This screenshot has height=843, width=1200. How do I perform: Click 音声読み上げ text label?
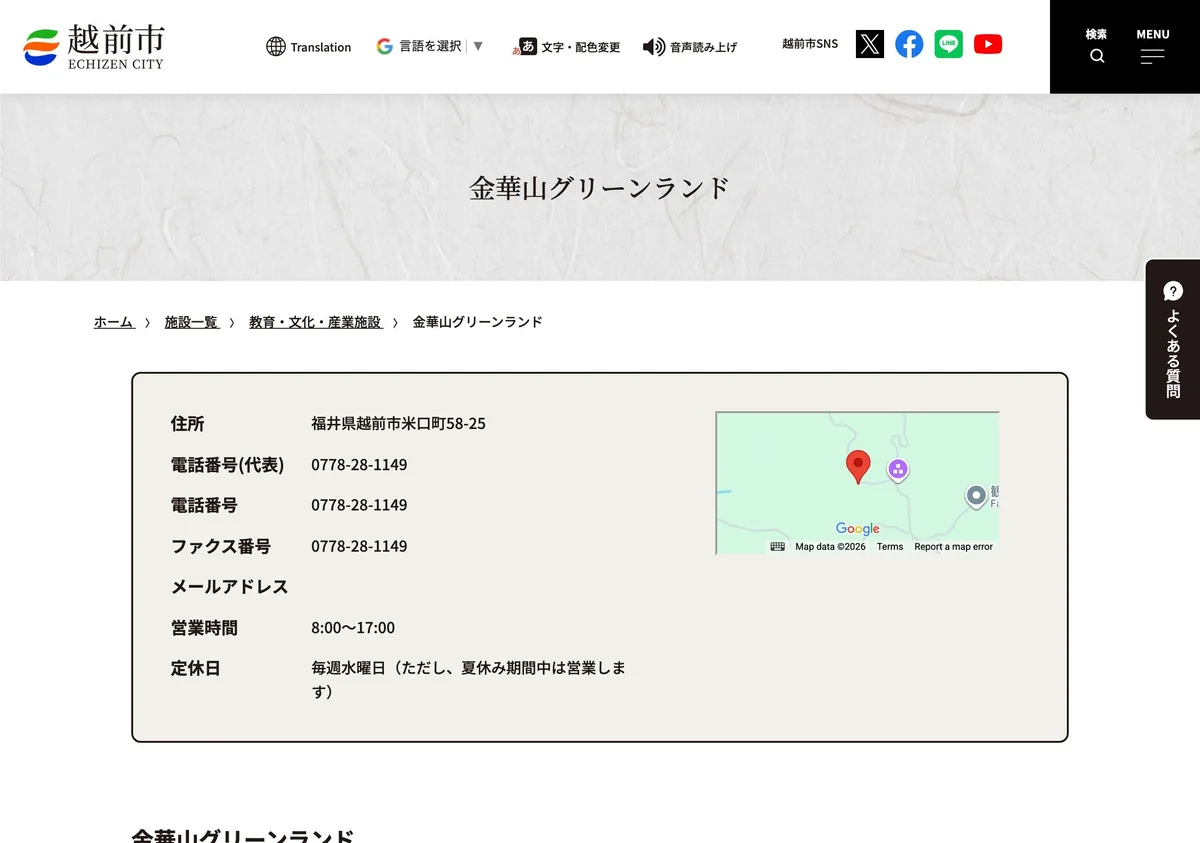coord(703,47)
